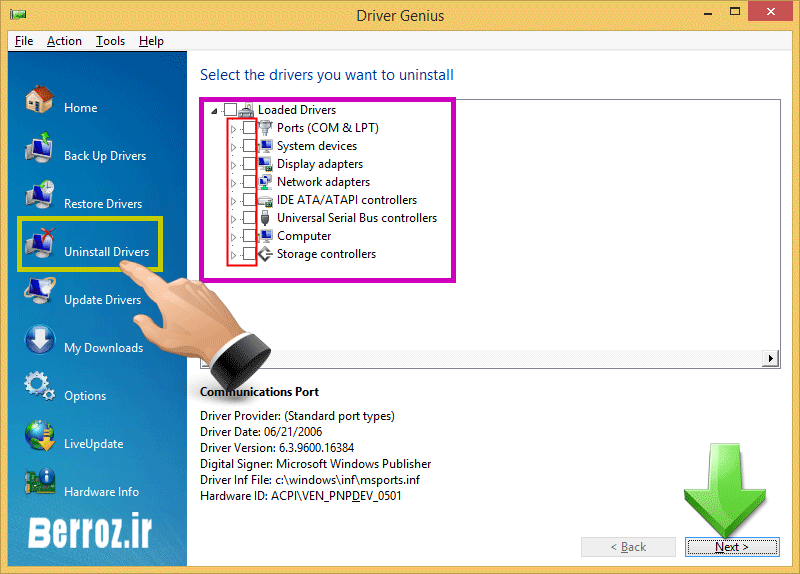Check the Loaded Drivers root checkbox
800x574 pixels.
[231, 110]
